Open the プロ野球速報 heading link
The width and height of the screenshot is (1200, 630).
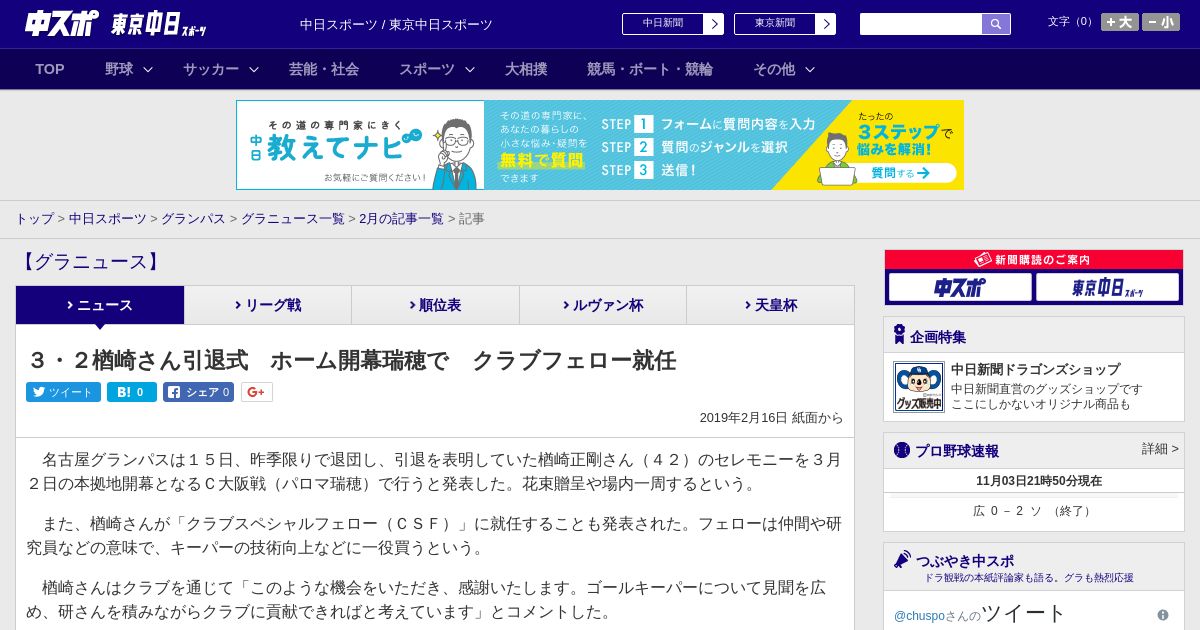point(957,451)
